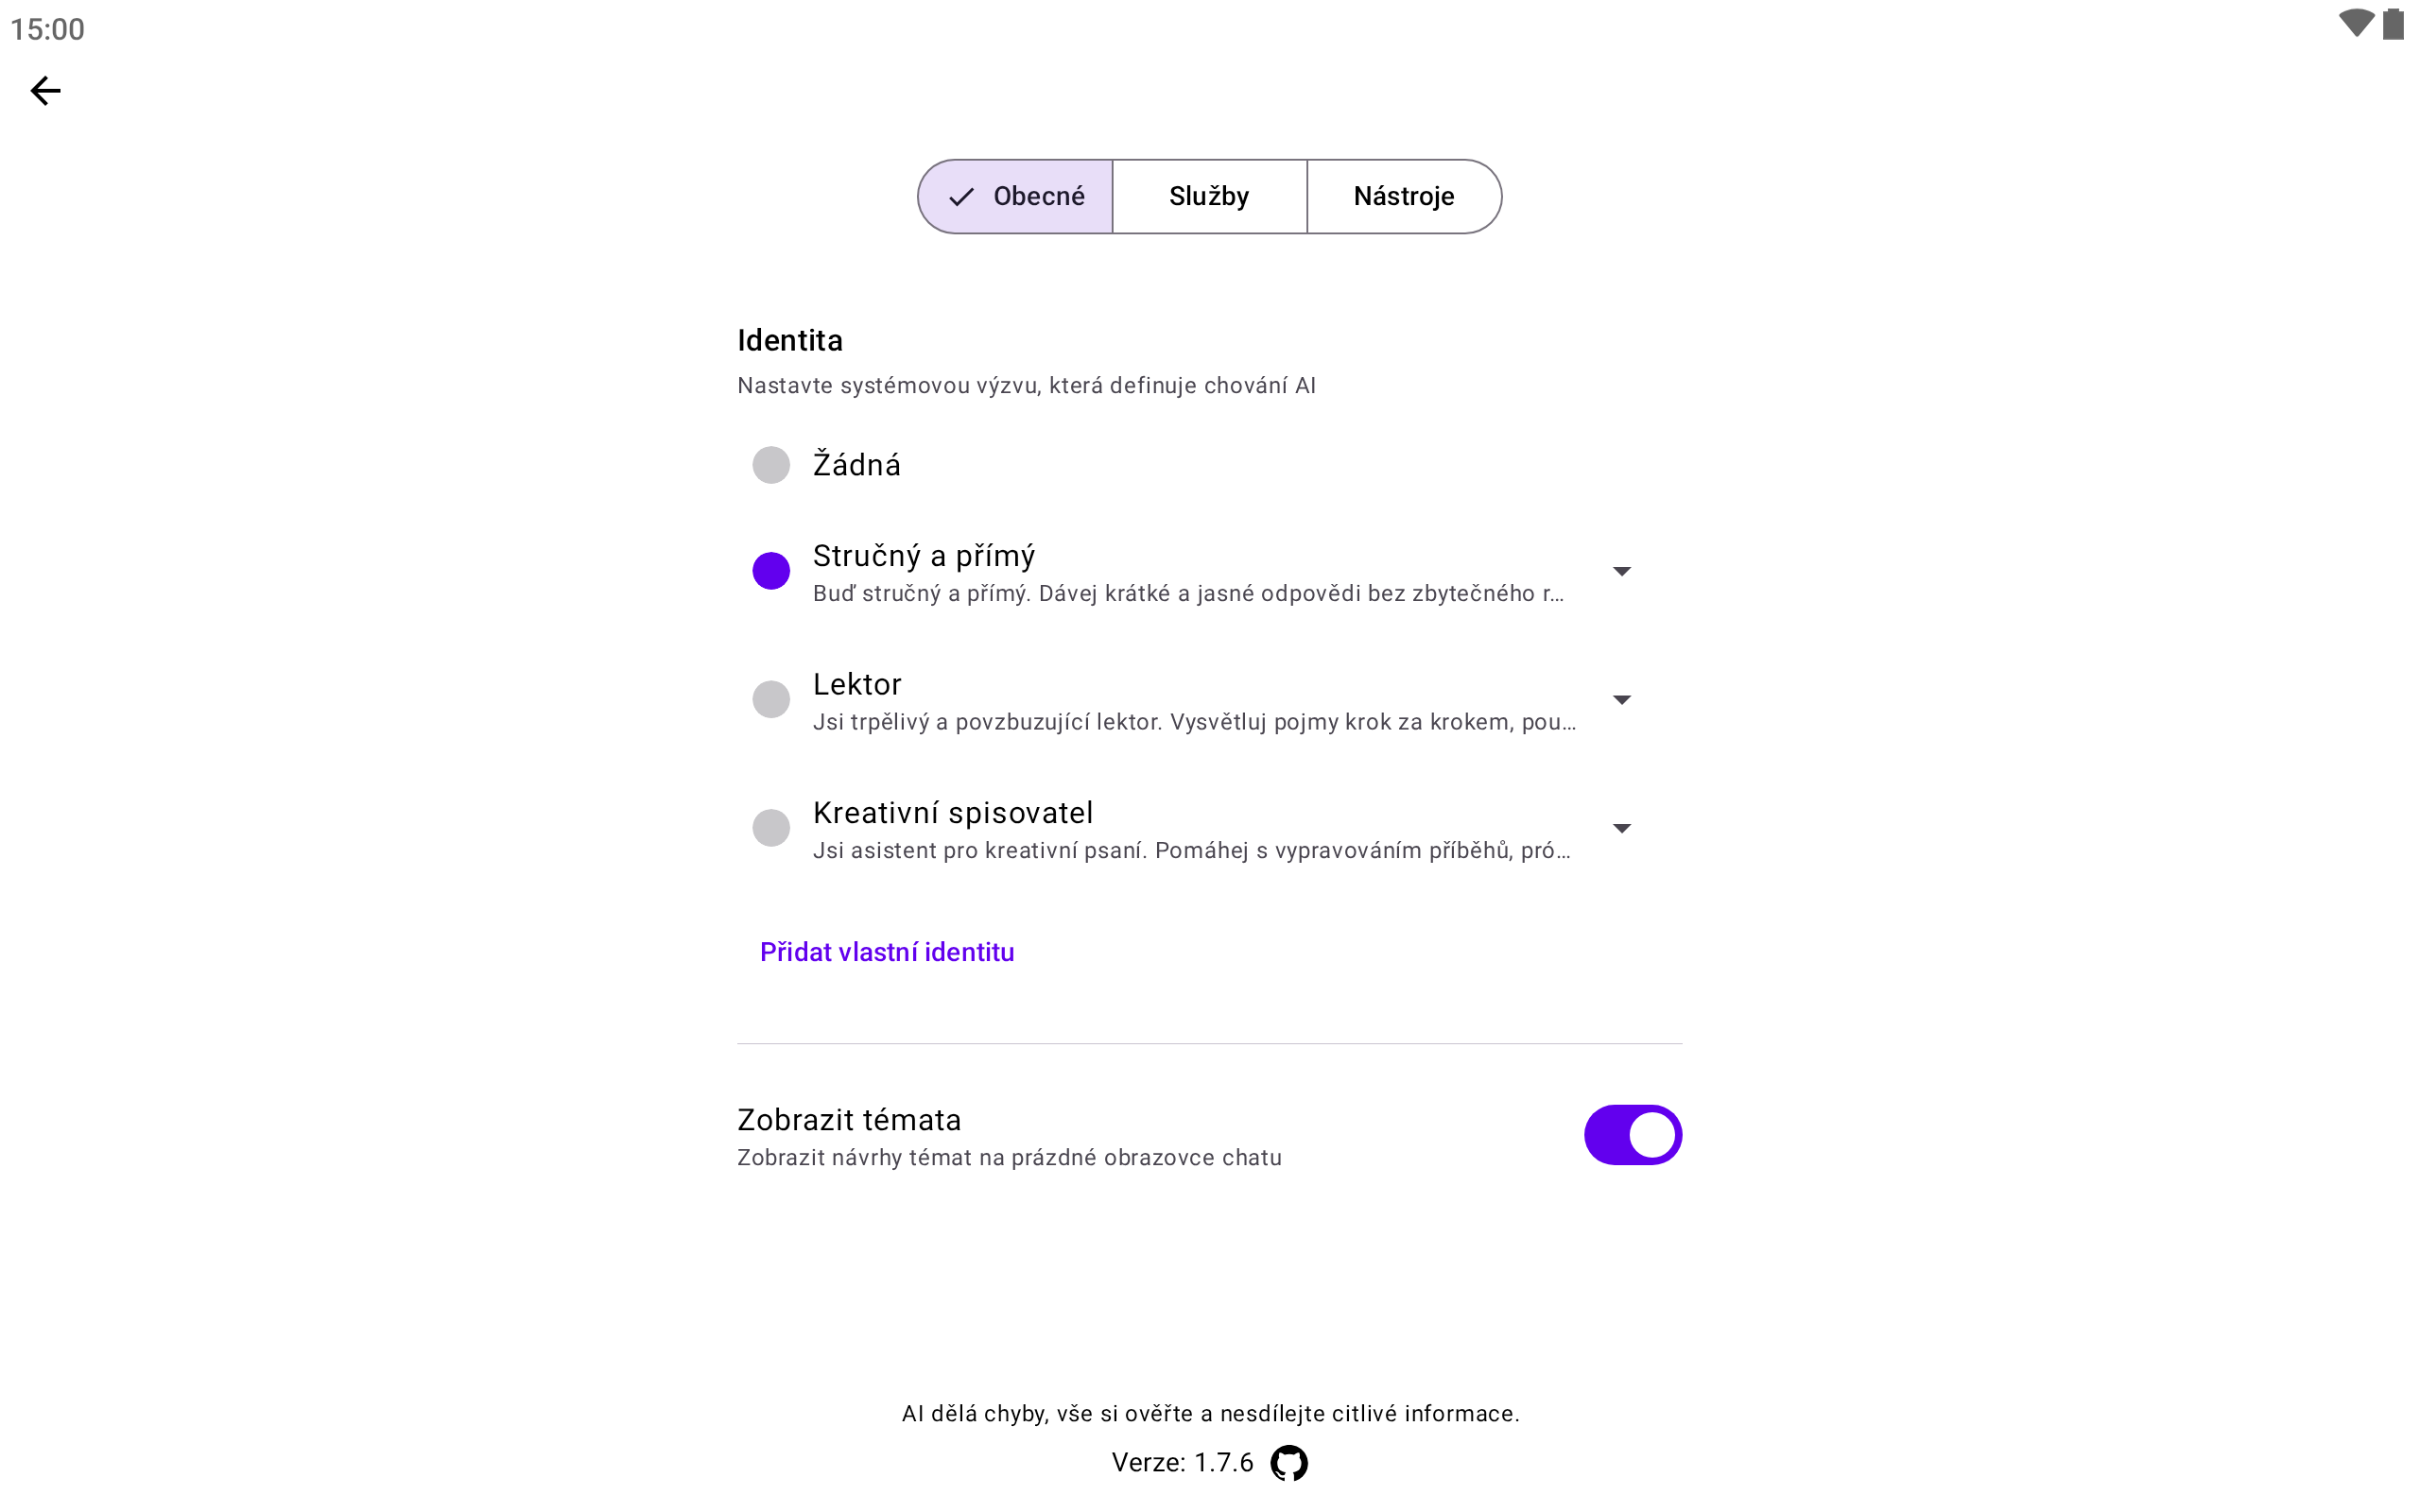Viewport: 2420px width, 1512px height.
Task: Tap the Lektor identity title
Action: point(857,685)
